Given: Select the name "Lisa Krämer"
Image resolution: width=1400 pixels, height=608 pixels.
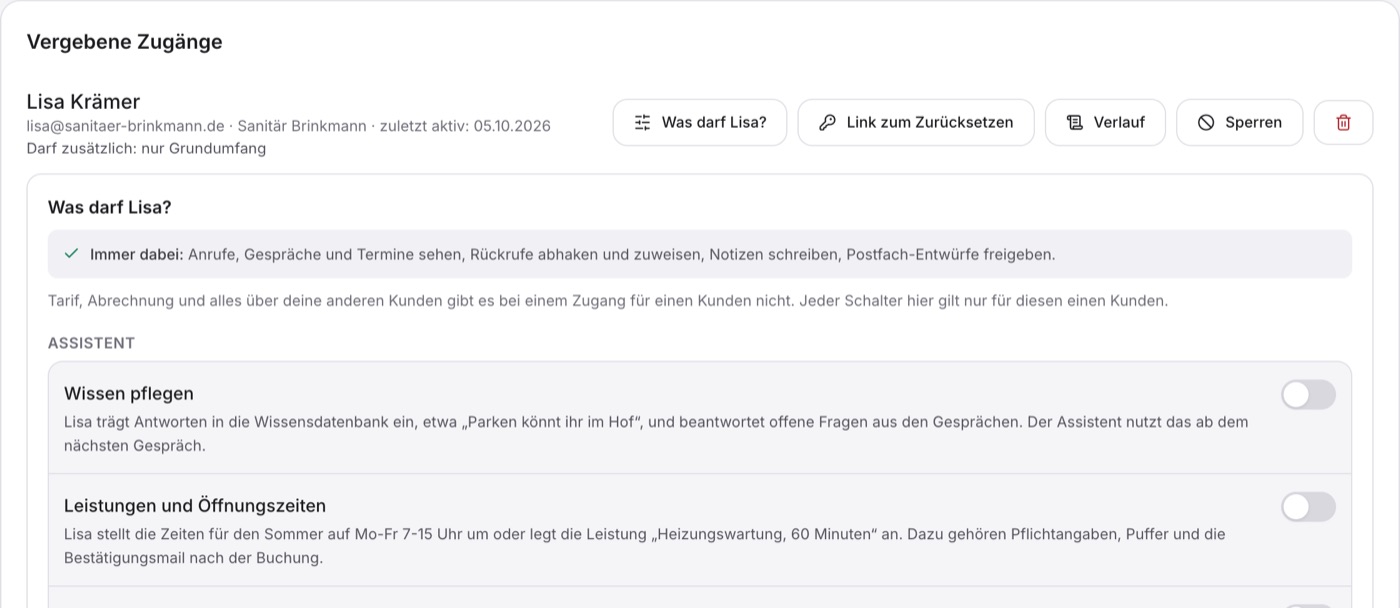Looking at the screenshot, I should [83, 101].
